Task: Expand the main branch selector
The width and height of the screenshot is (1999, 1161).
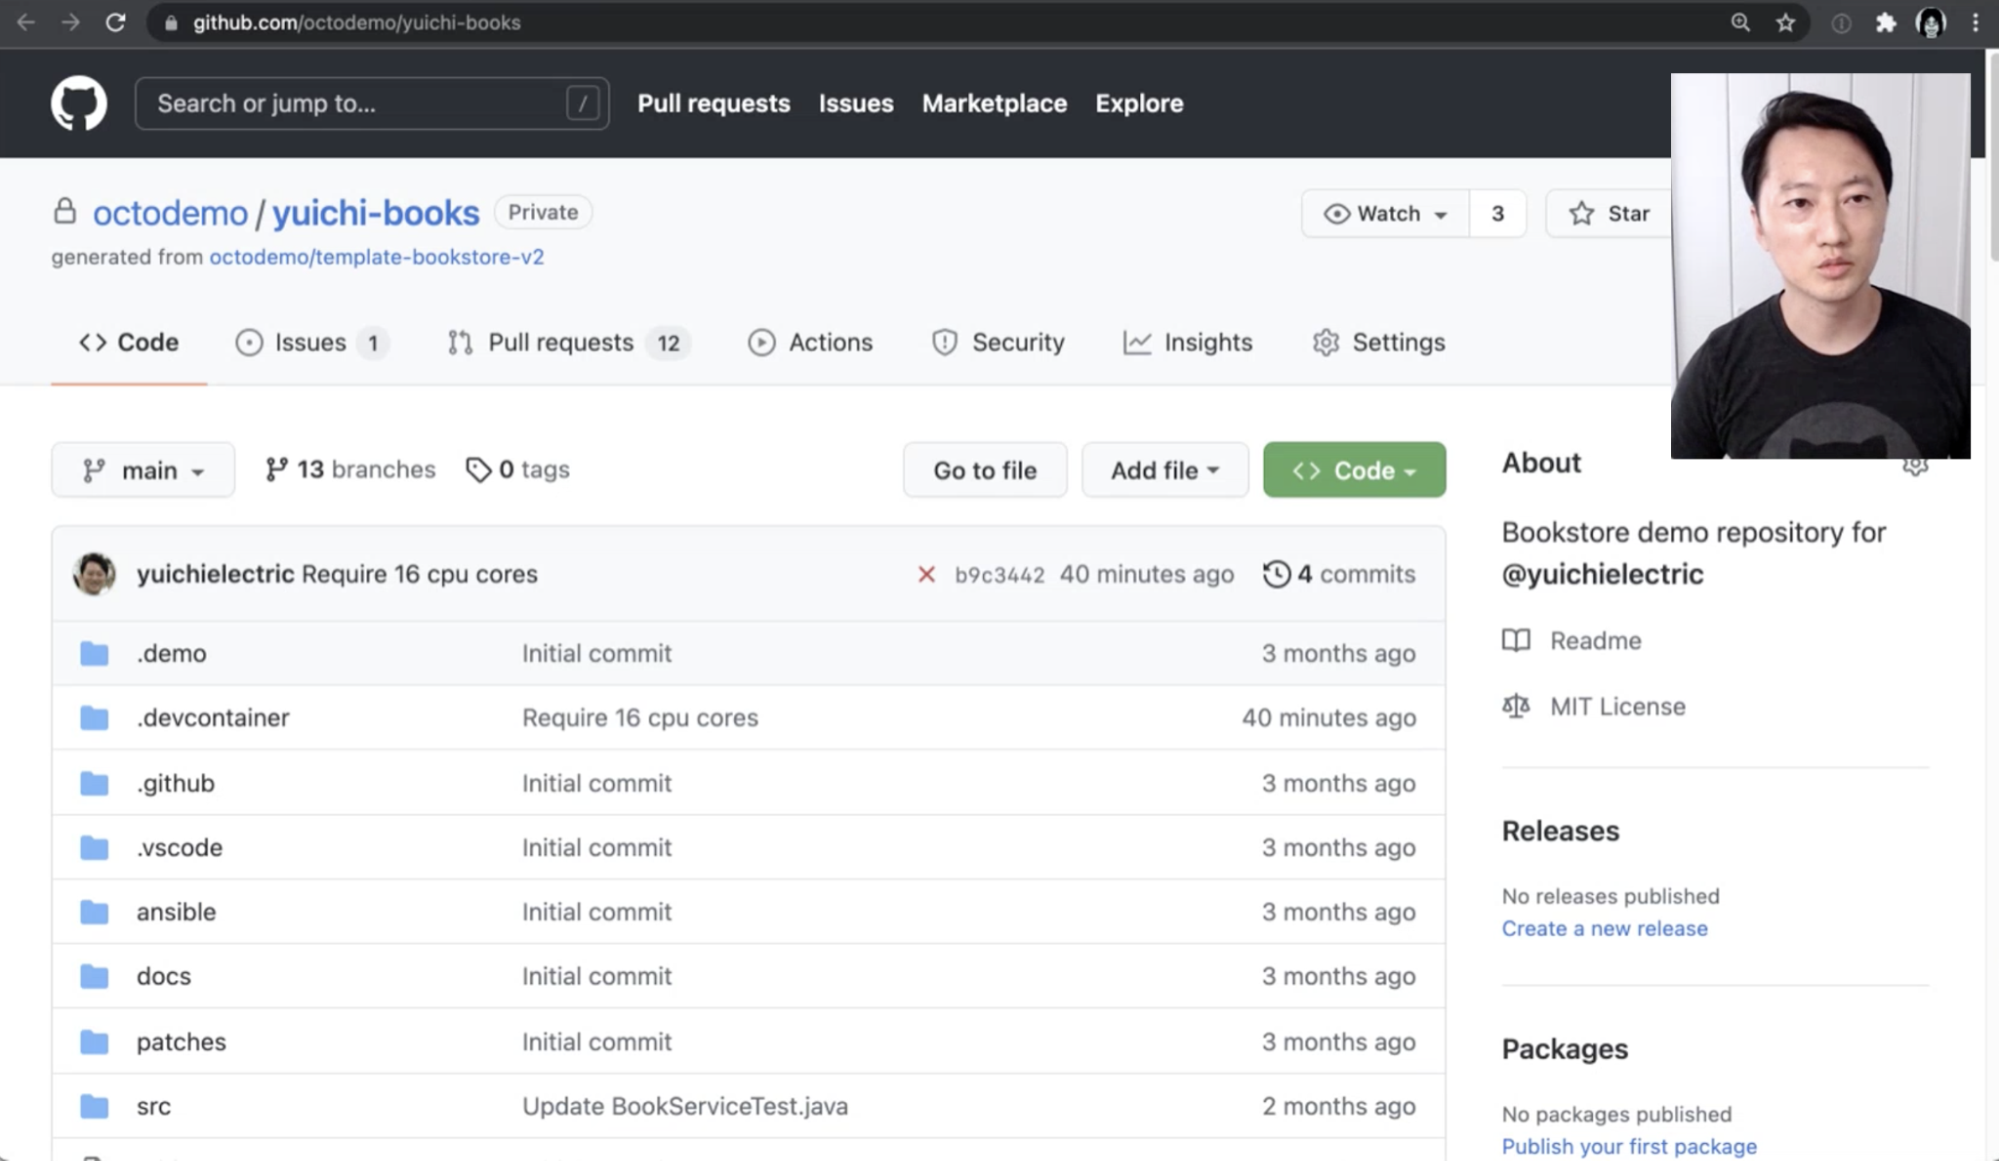Action: (143, 470)
